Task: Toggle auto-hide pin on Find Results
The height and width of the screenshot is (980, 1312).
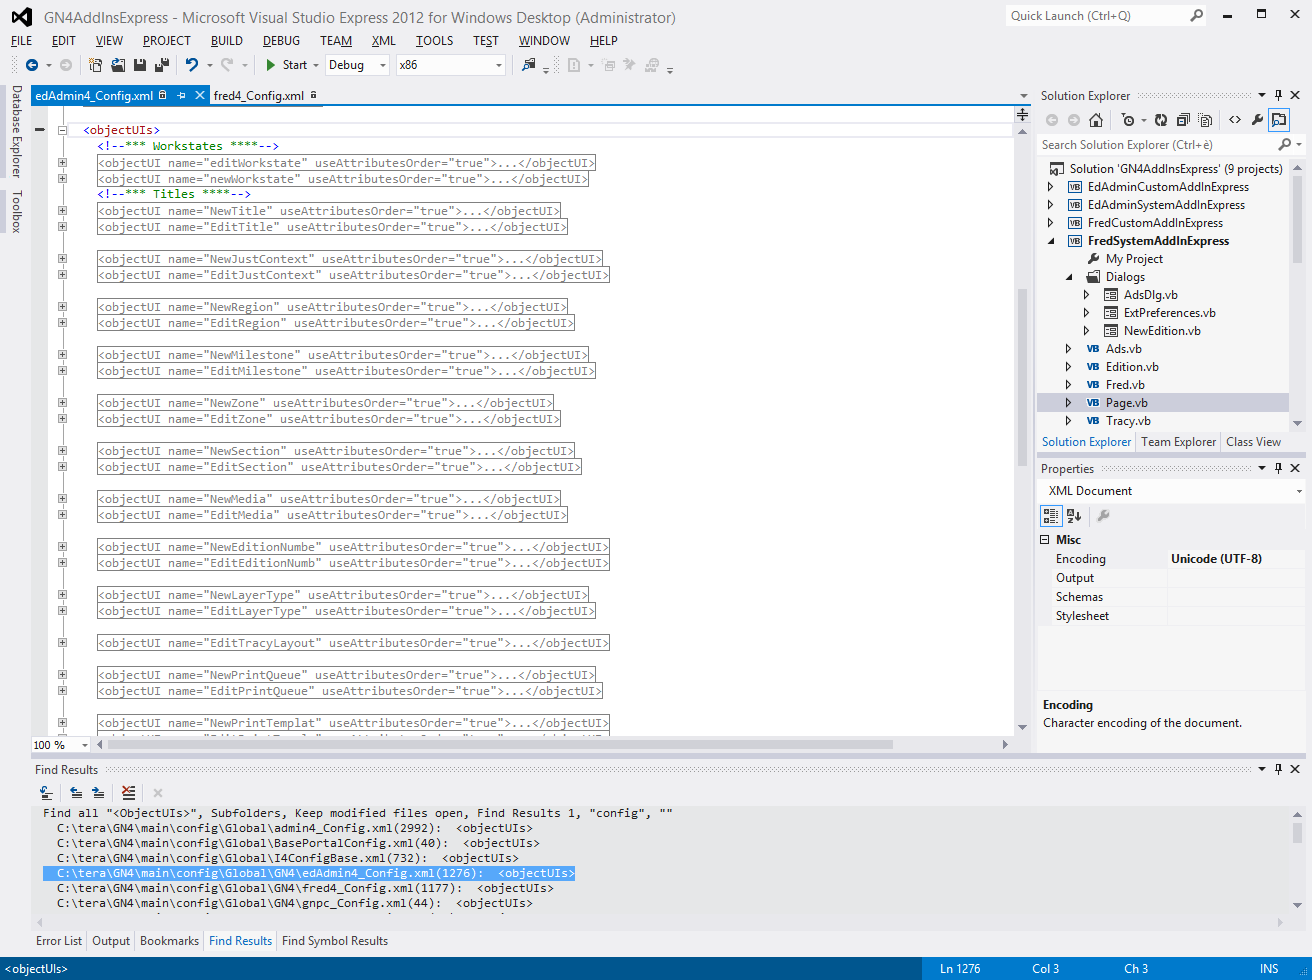Action: (x=1278, y=769)
